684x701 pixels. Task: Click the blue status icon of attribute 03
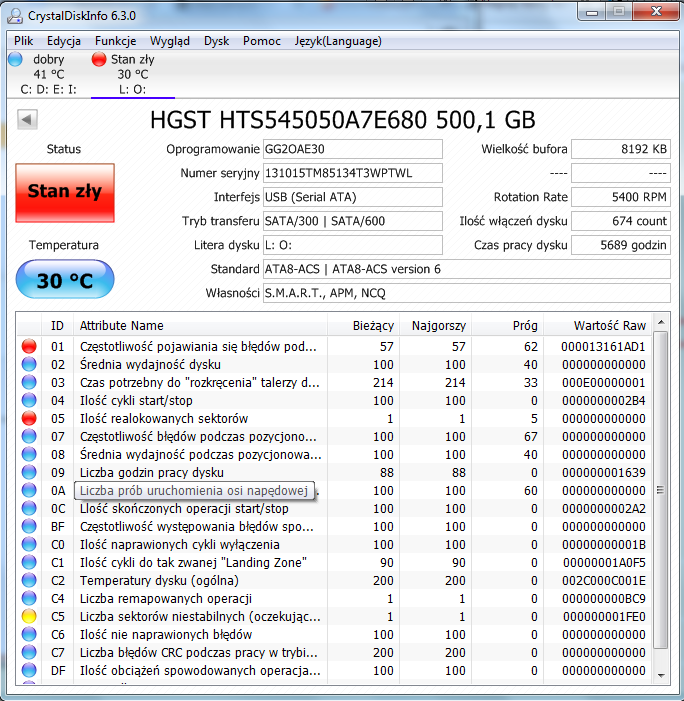click(x=29, y=382)
